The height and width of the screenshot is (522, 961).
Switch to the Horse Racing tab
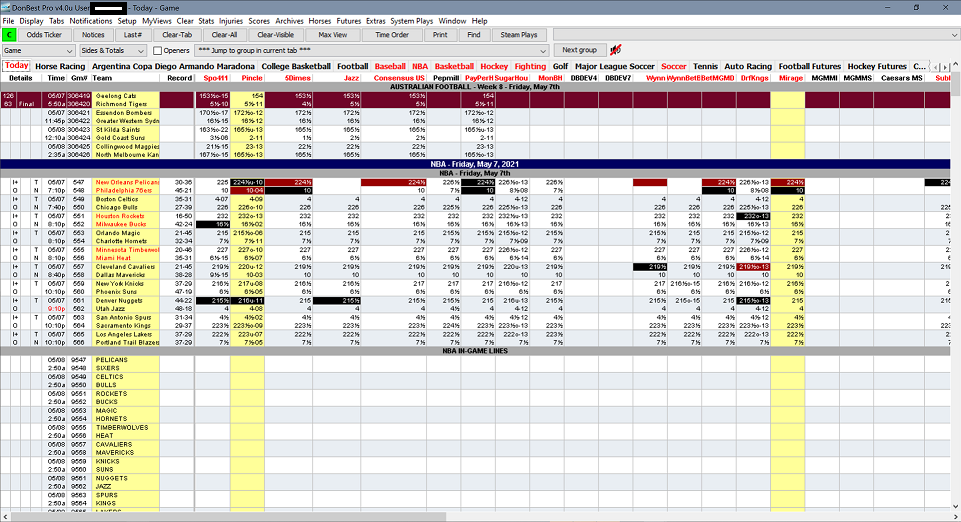point(60,66)
